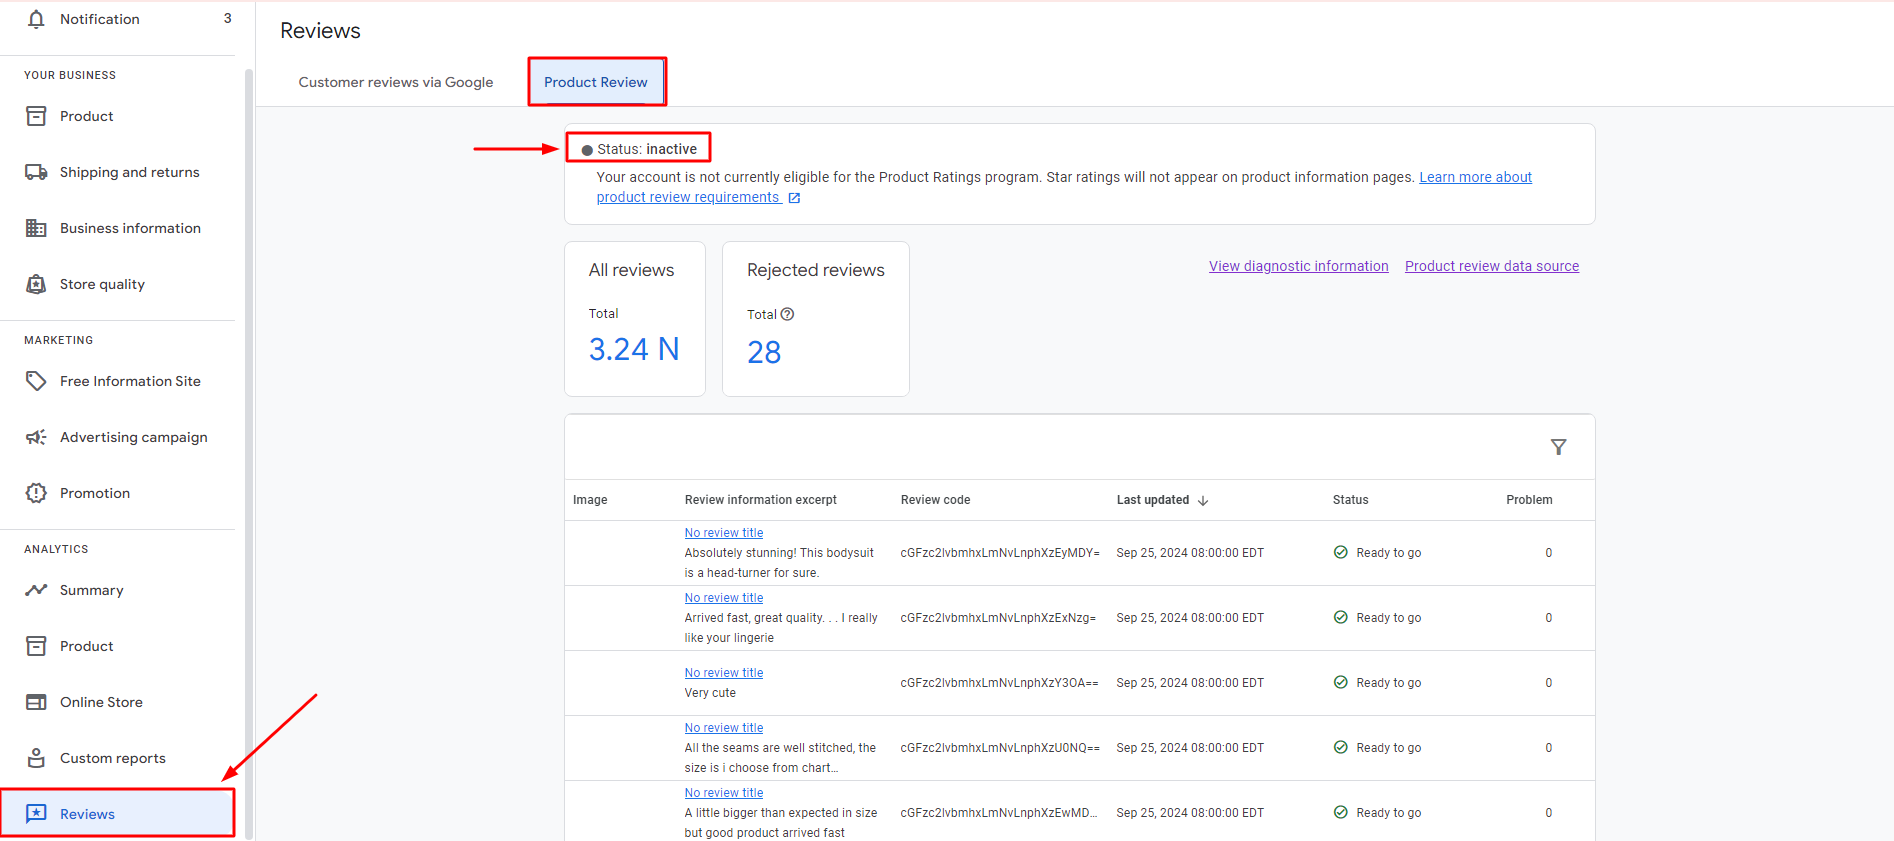The width and height of the screenshot is (1894, 841).
Task: Click the help icon next to Rejected reviews Total
Action: click(787, 314)
